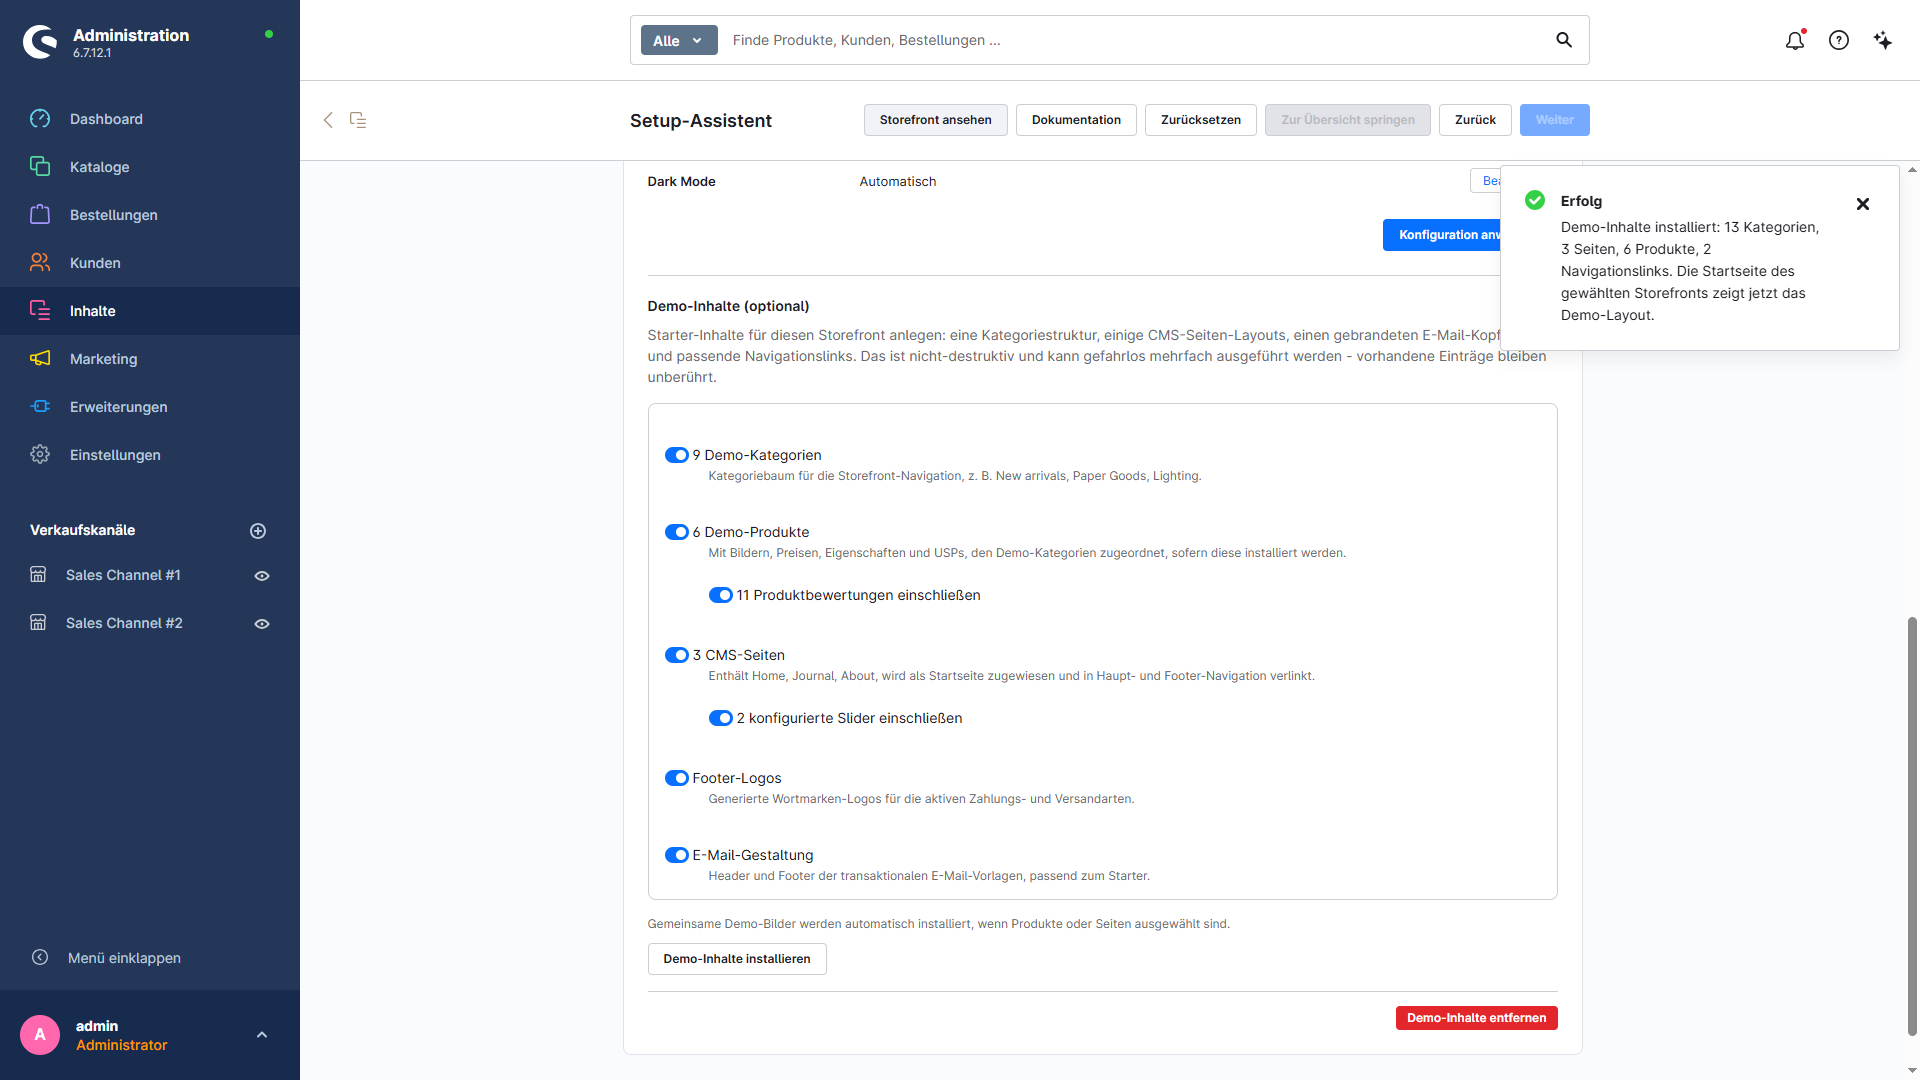Open the Inhalte menu item
1920x1080 pixels.
[x=150, y=311]
